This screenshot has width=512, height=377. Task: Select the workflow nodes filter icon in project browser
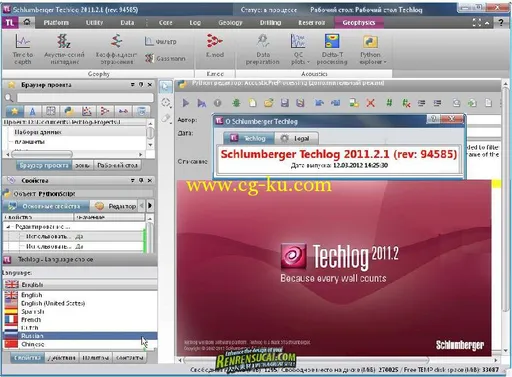[x=105, y=111]
